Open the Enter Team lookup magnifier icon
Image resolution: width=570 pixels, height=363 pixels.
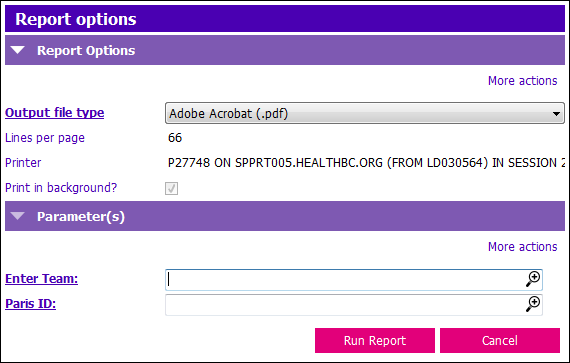(x=533, y=279)
